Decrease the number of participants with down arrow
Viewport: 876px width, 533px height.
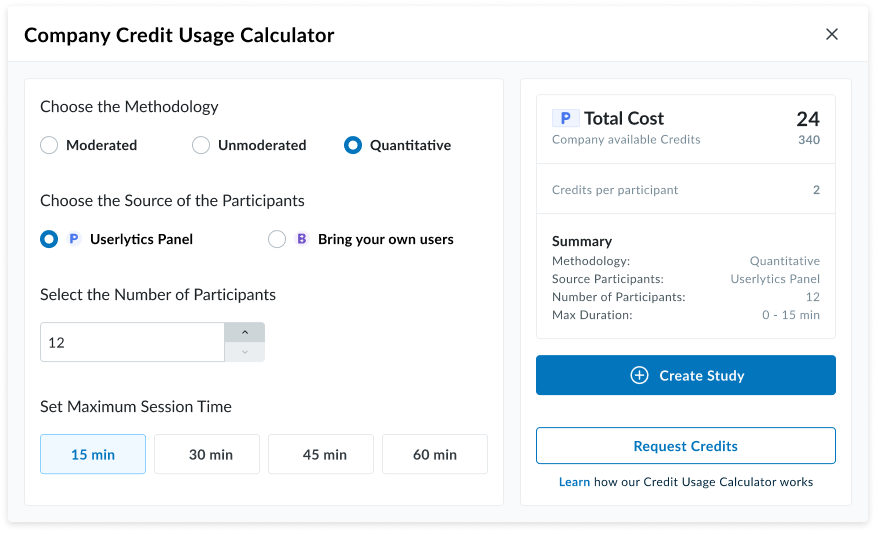pos(245,351)
